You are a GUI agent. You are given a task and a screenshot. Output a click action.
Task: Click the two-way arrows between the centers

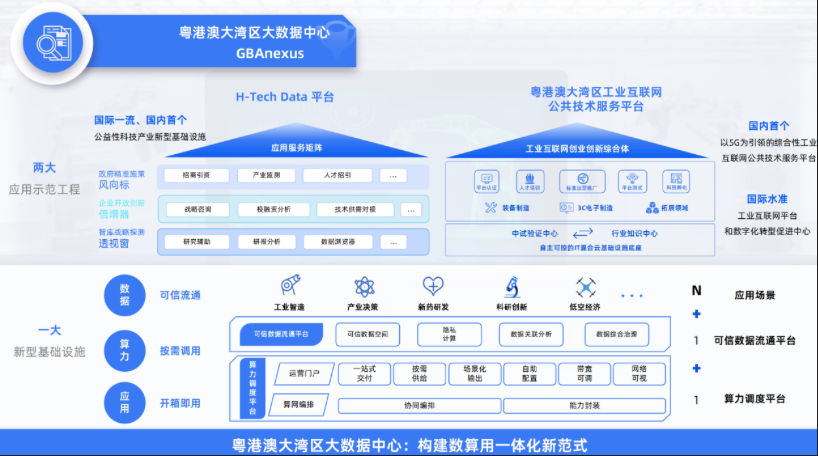[x=583, y=233]
